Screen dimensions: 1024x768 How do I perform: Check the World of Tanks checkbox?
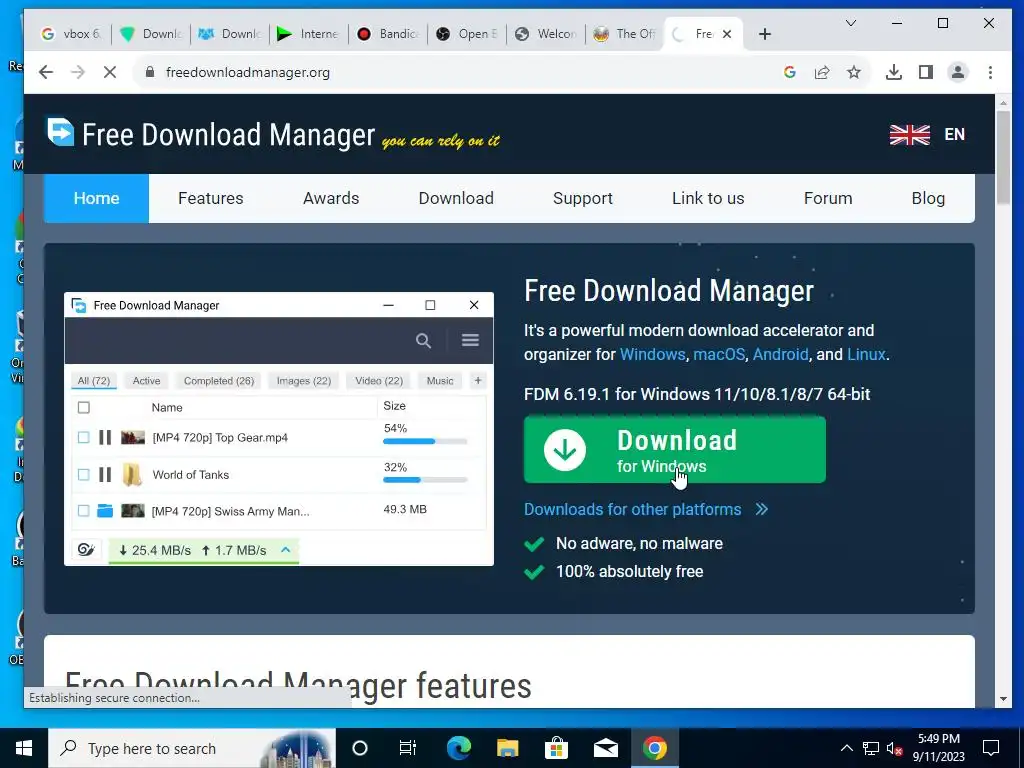[x=84, y=475]
